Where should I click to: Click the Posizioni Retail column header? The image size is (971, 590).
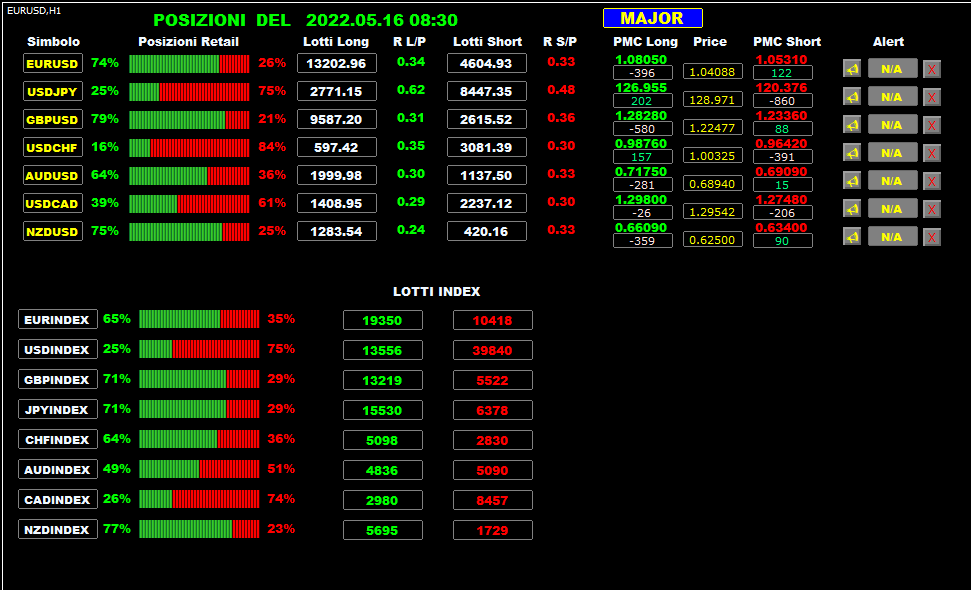pos(188,41)
